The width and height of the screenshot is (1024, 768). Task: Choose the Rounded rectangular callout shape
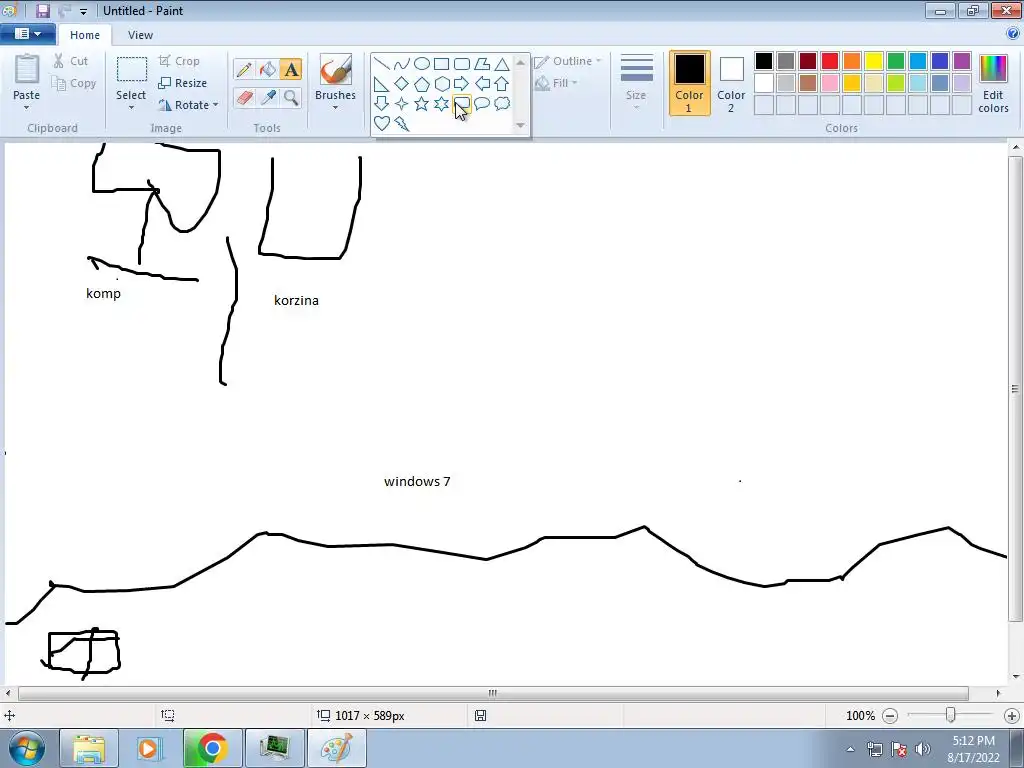[462, 103]
